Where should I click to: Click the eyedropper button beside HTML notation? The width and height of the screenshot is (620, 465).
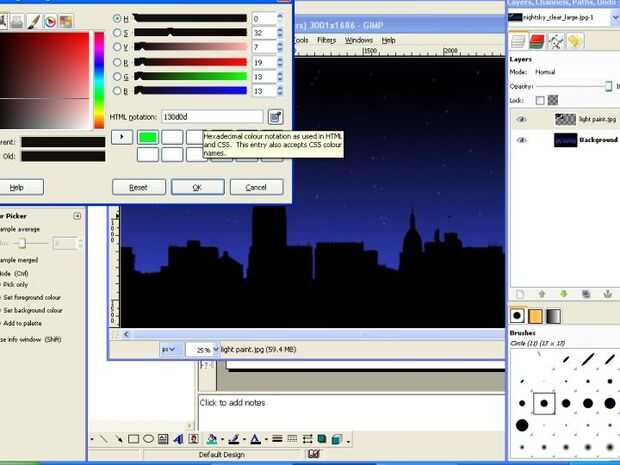(x=276, y=117)
